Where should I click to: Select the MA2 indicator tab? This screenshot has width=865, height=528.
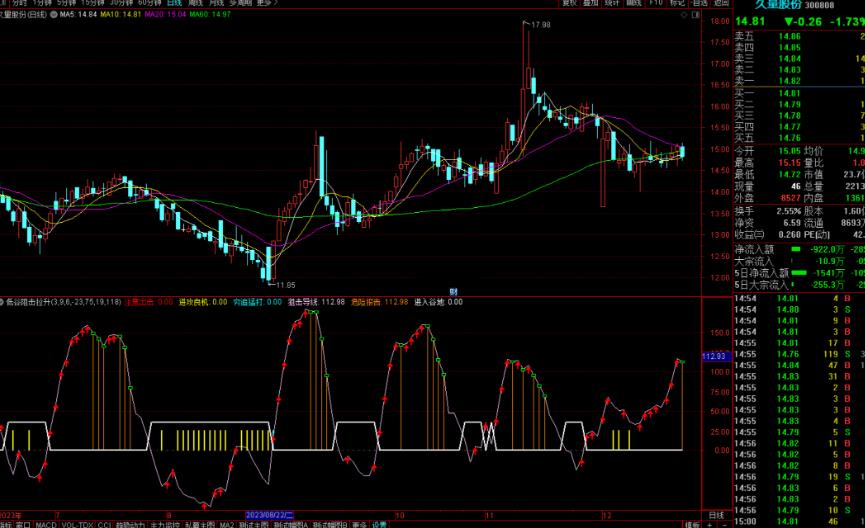pos(227,525)
